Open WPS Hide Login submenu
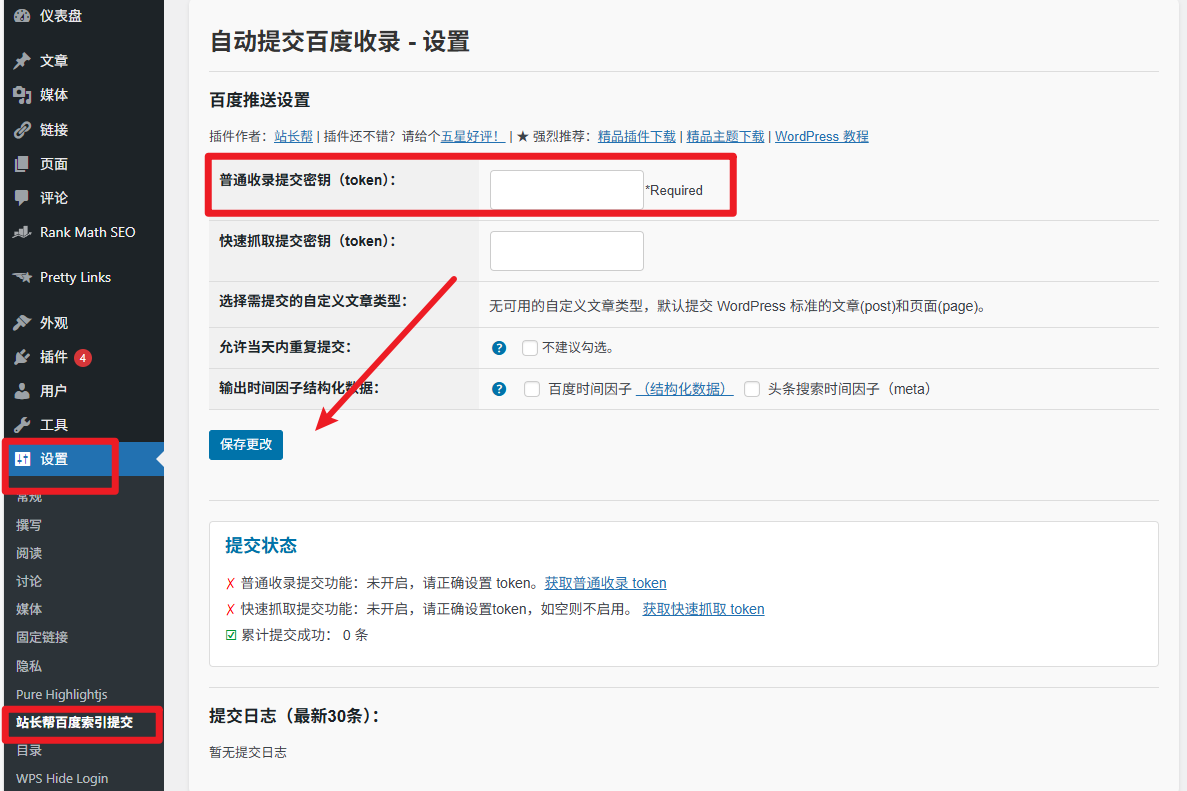Image resolution: width=1187 pixels, height=791 pixels. pos(62,778)
